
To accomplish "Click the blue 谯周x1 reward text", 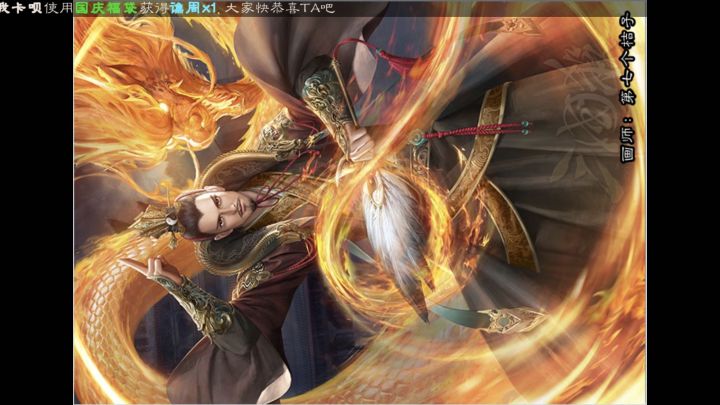I will point(192,8).
